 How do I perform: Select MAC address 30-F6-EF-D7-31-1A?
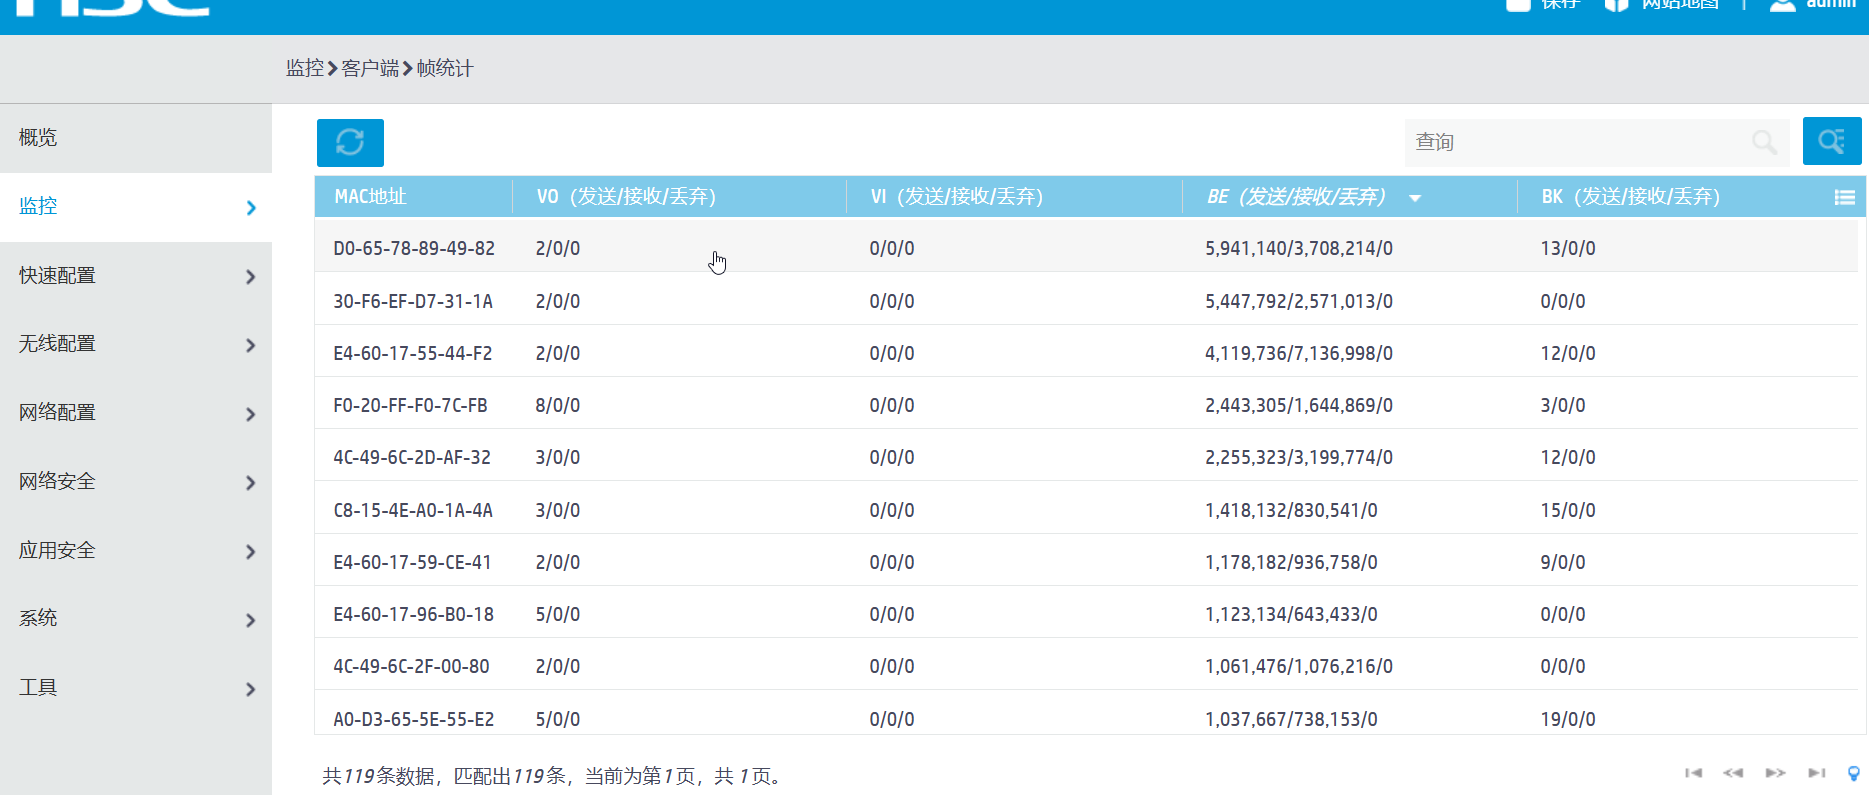tap(413, 301)
